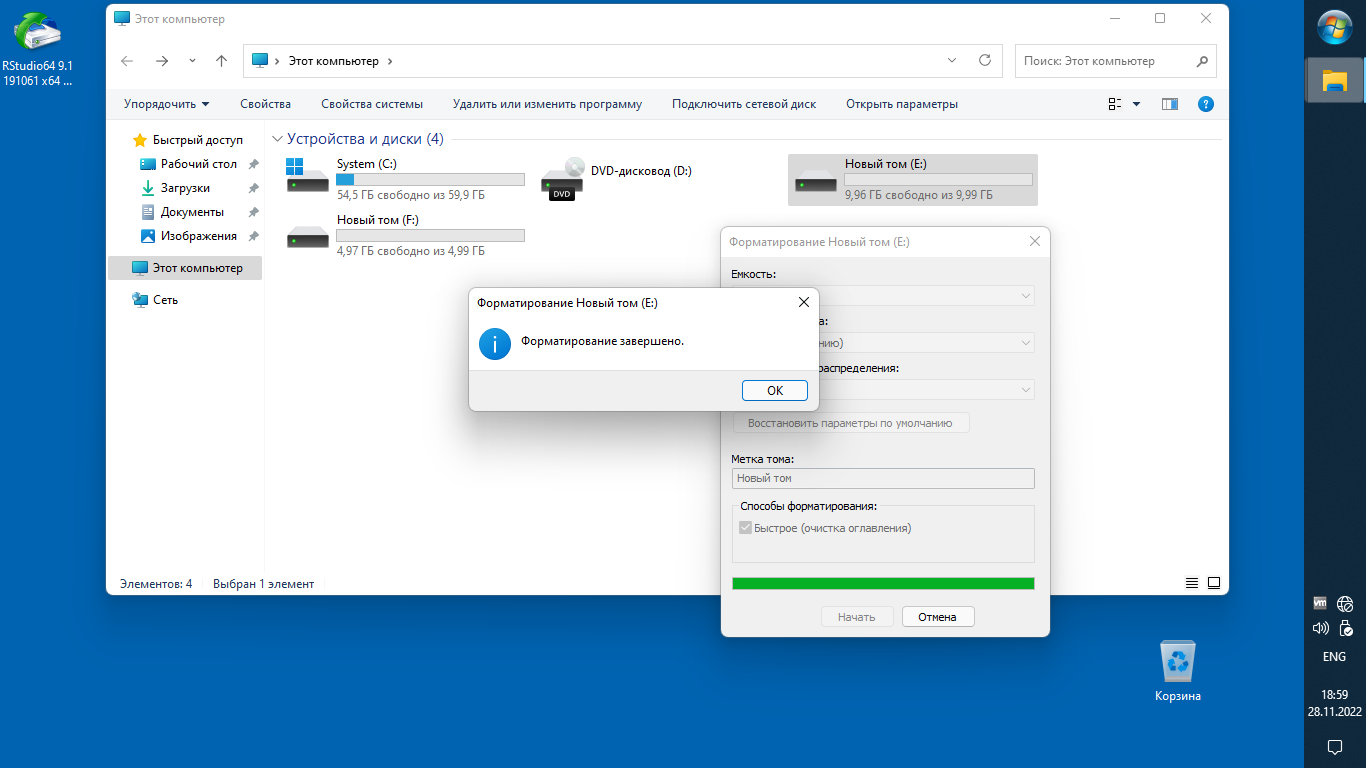Viewport: 1366px width, 768px height.
Task: Click OK in the format complete dialog
Action: (774, 390)
